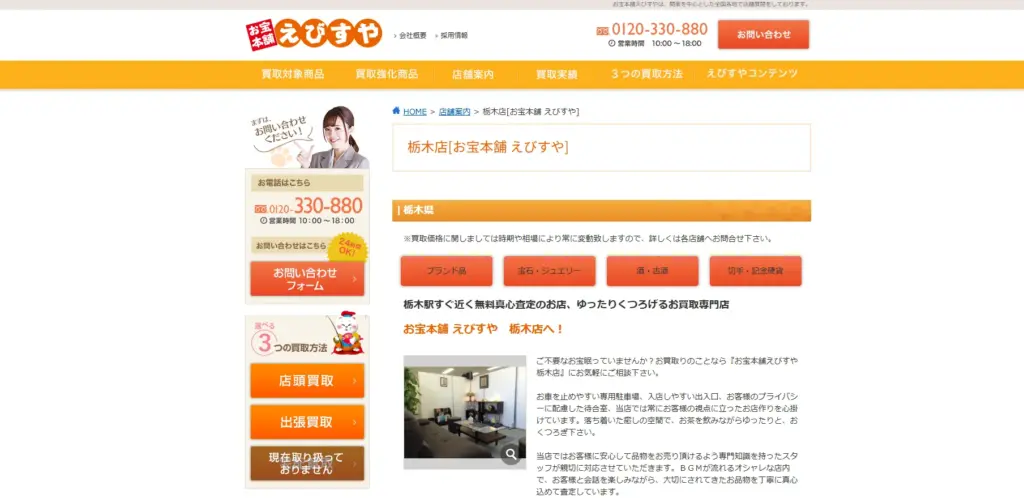Choose the 出張買取 sidebar button
The image size is (1024, 498).
(x=307, y=422)
